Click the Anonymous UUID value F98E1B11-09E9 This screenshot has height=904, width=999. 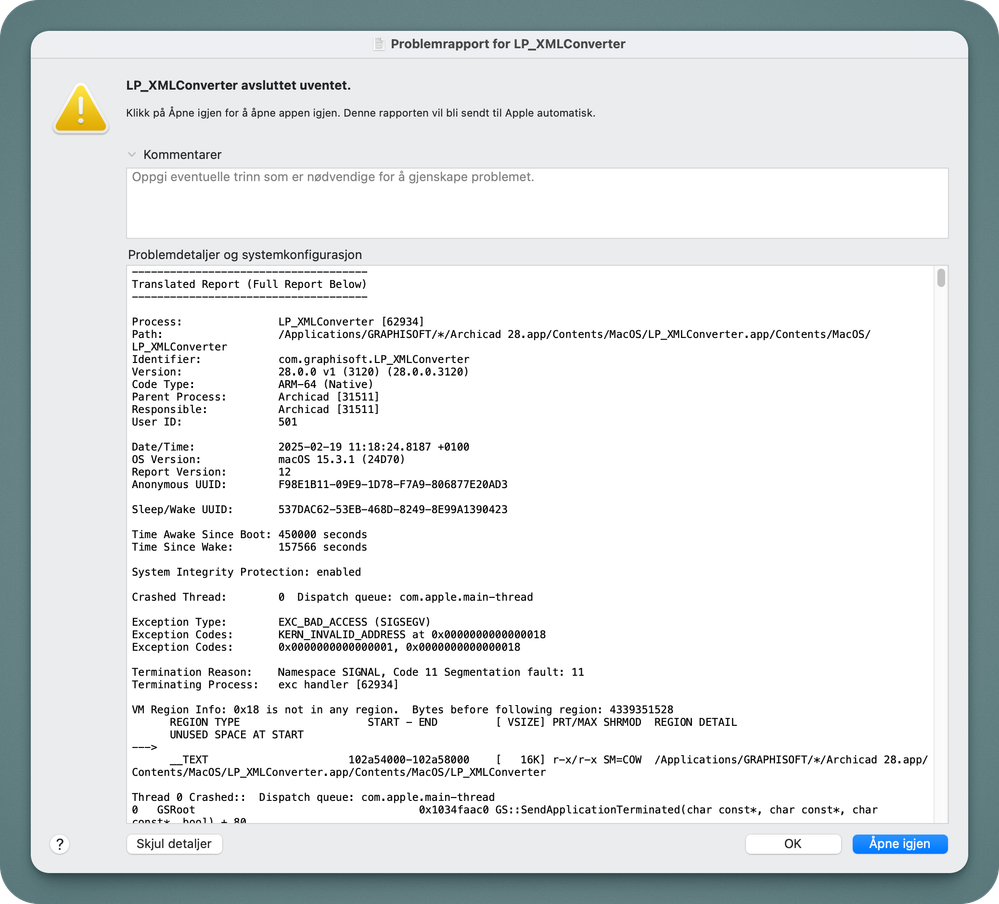[392, 484]
